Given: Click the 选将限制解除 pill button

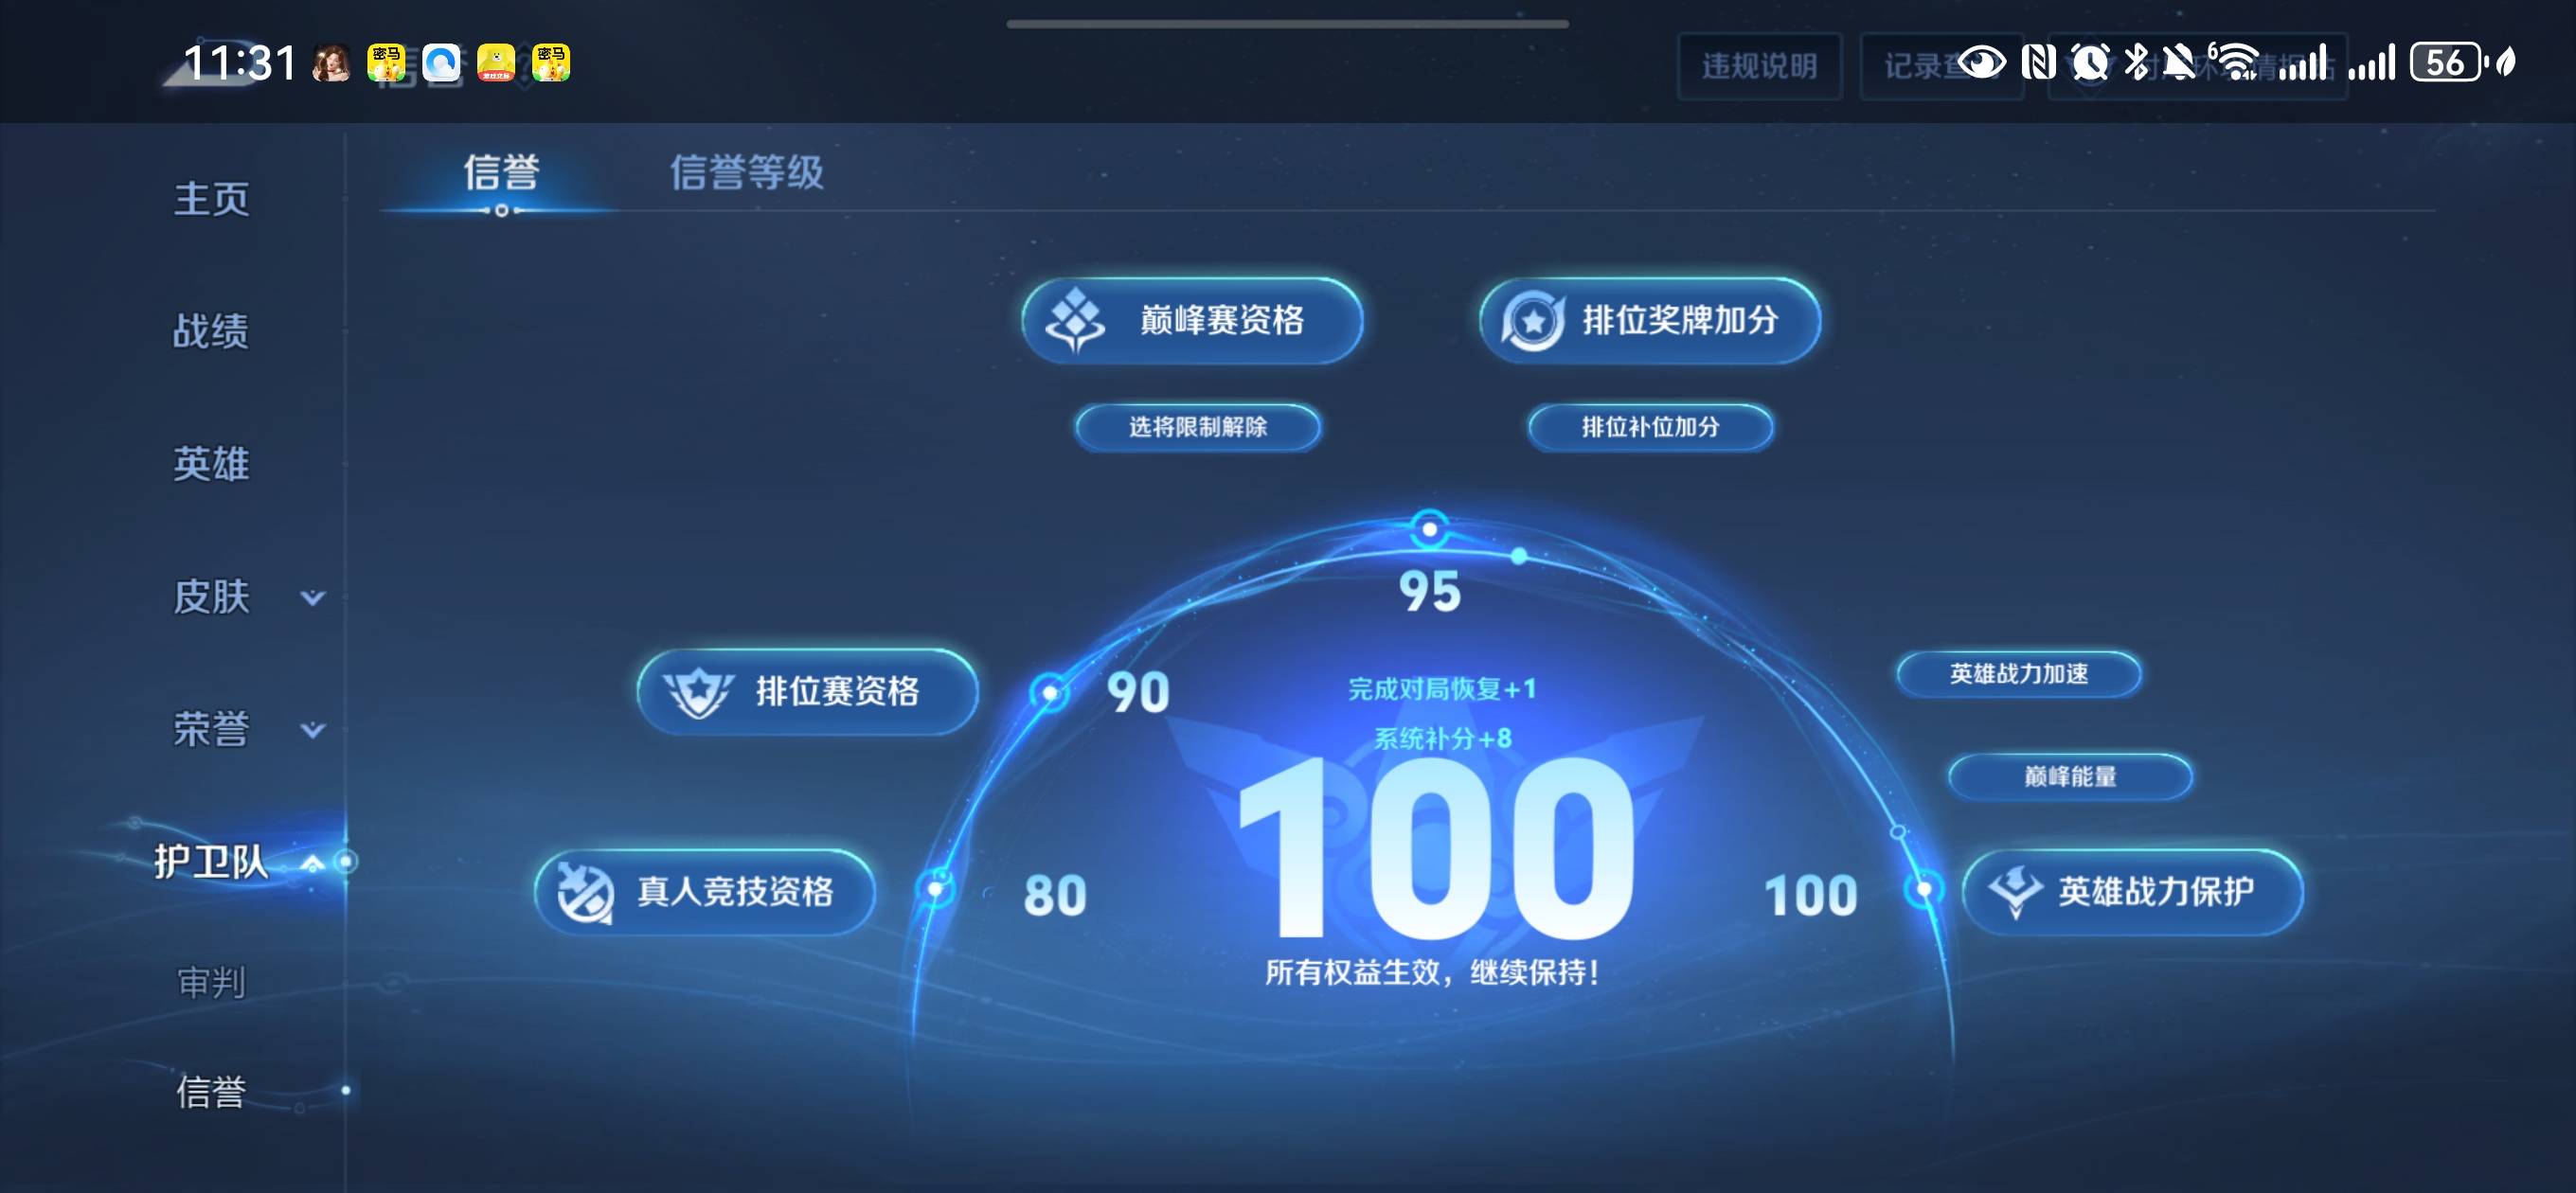Looking at the screenshot, I should 1197,427.
